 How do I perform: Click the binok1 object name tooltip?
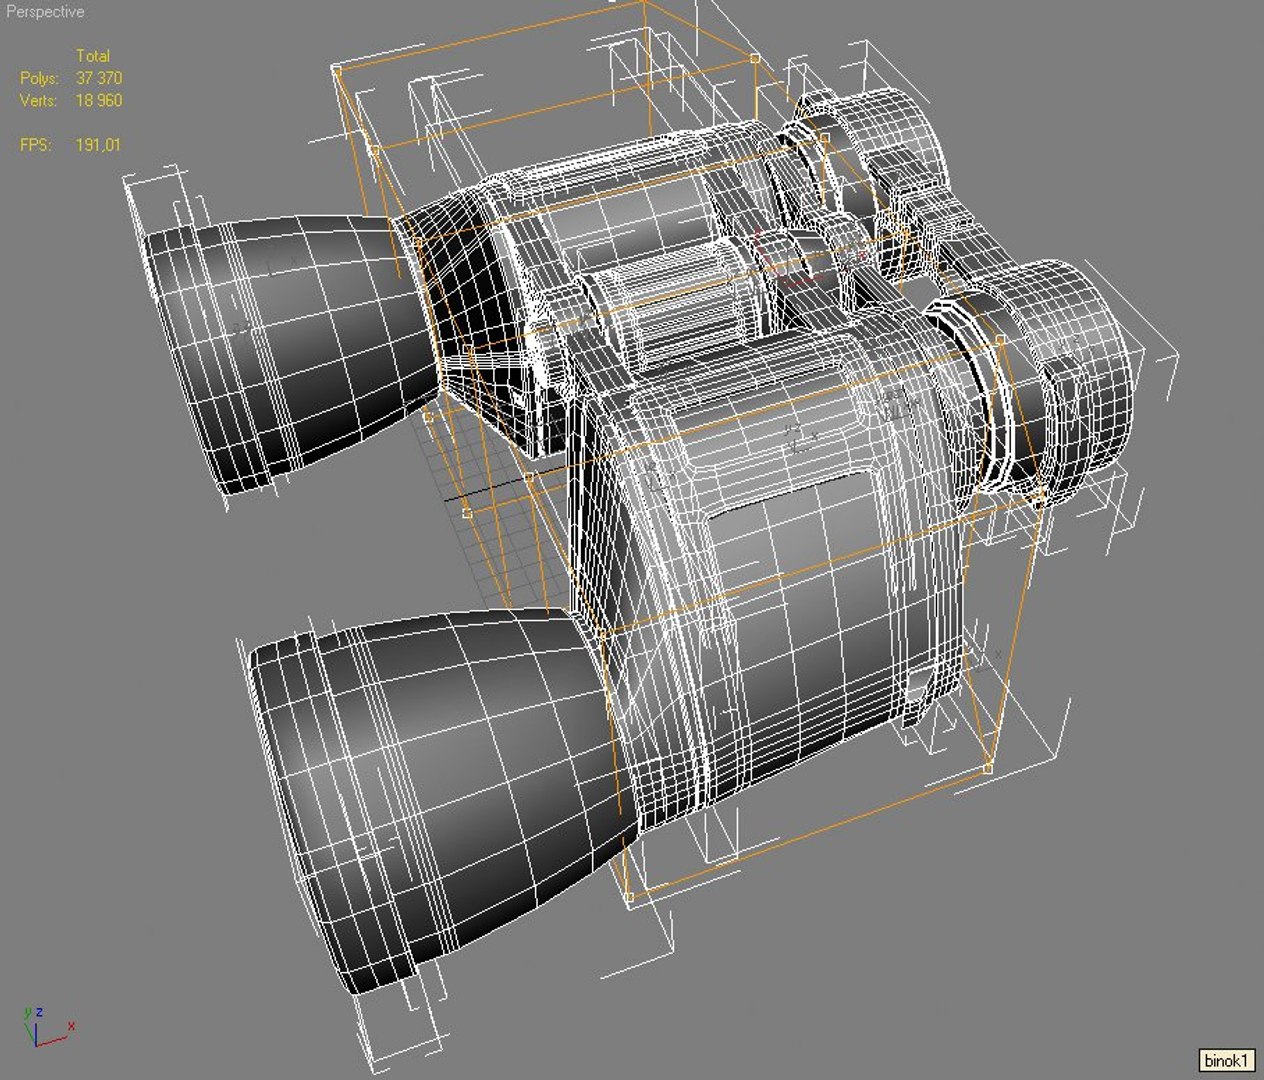(x=1225, y=1060)
